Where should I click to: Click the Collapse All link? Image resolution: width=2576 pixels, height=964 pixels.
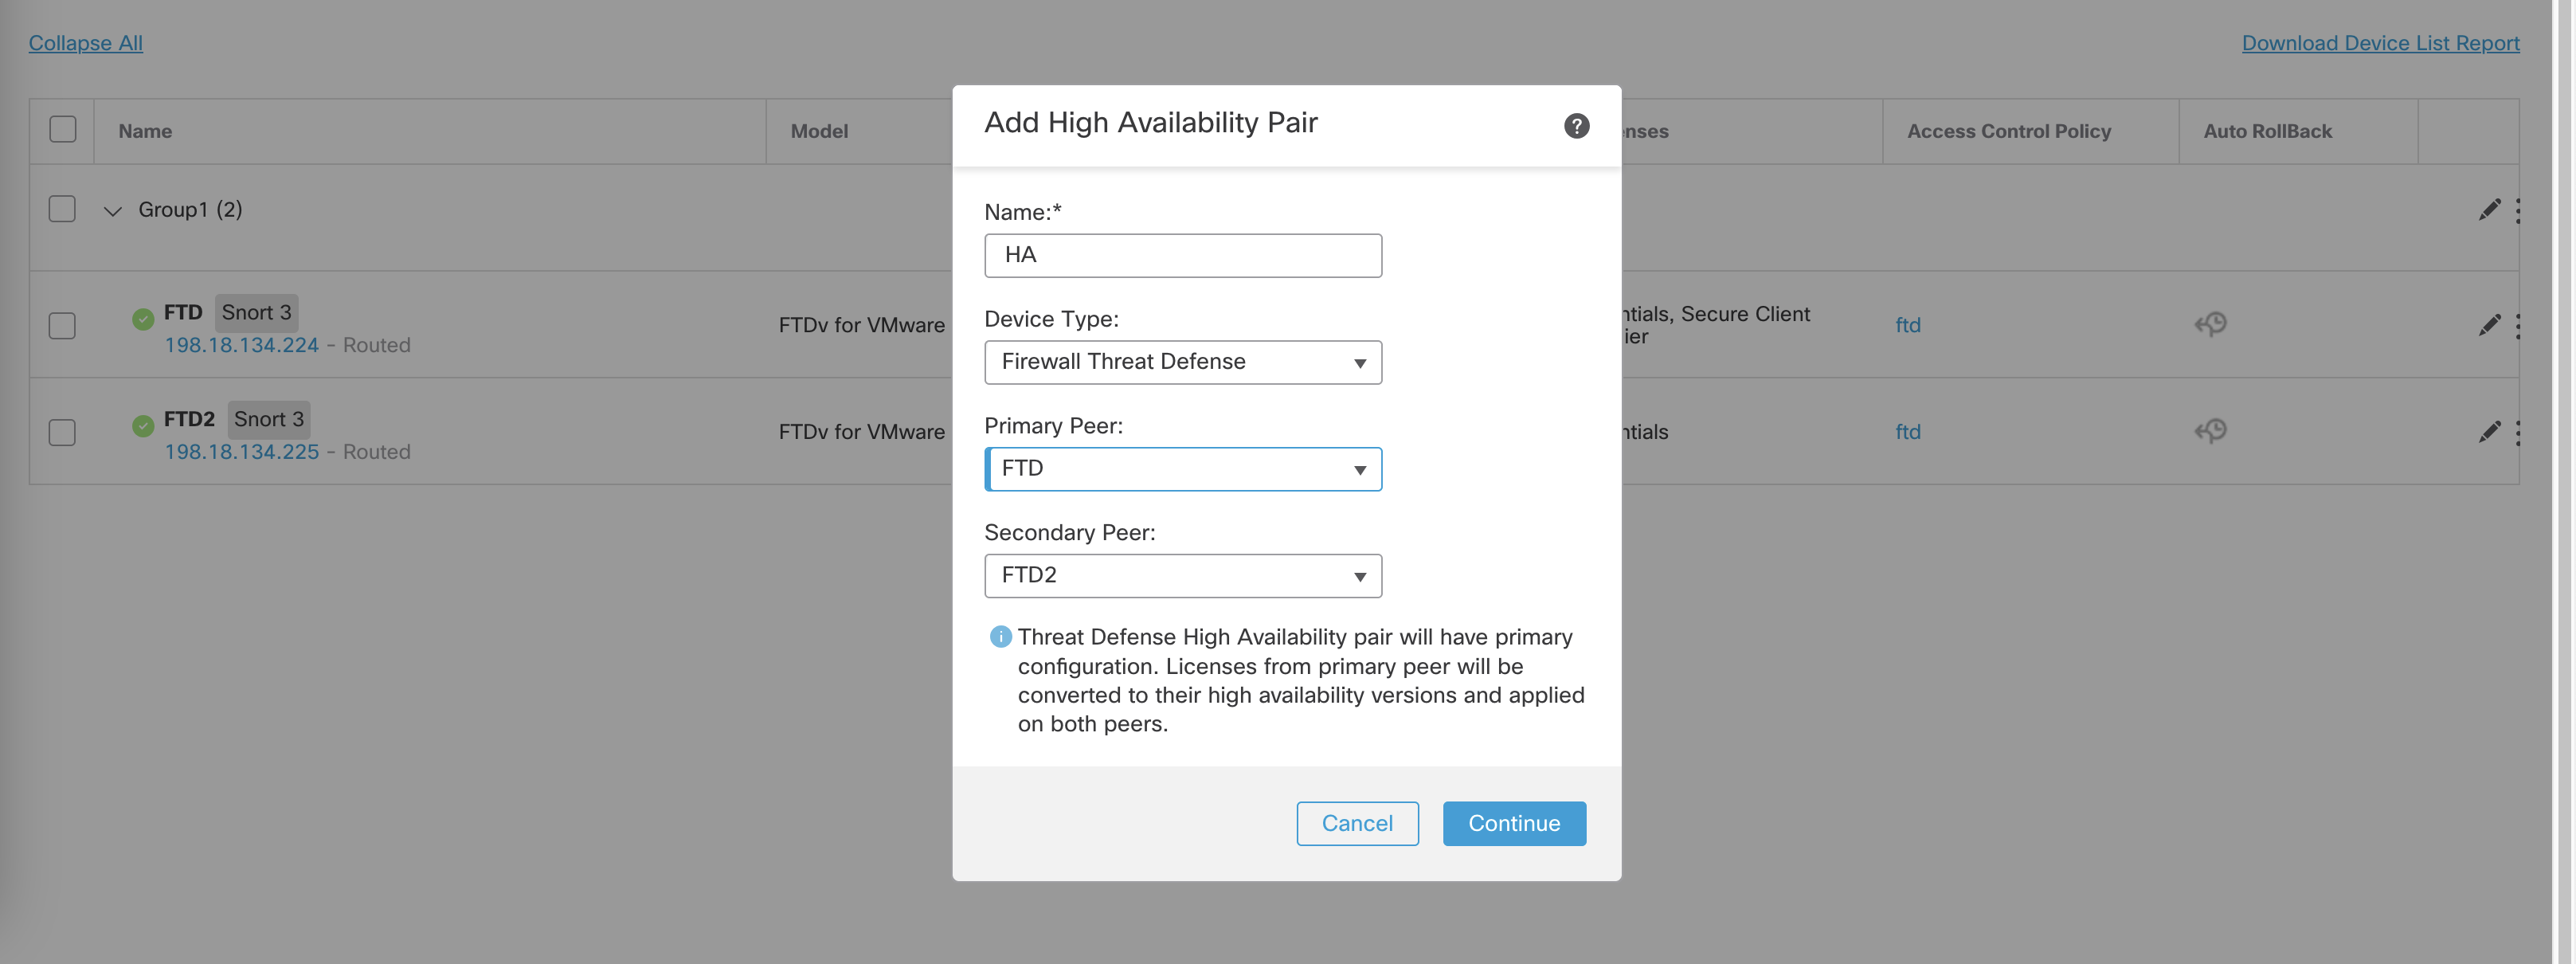click(86, 43)
